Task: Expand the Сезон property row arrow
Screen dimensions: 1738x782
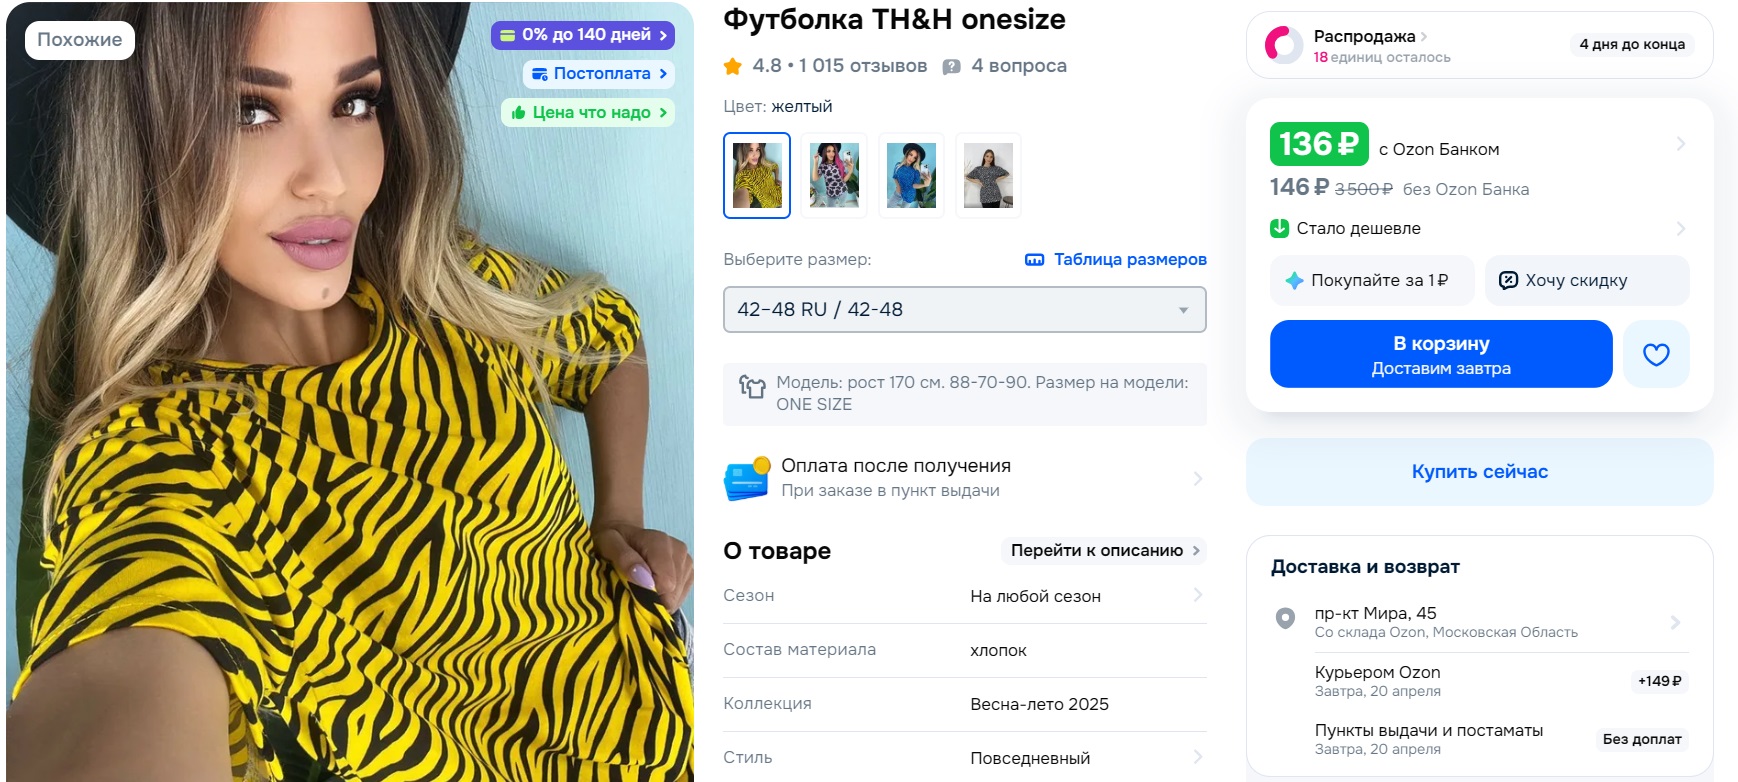Action: (1198, 595)
